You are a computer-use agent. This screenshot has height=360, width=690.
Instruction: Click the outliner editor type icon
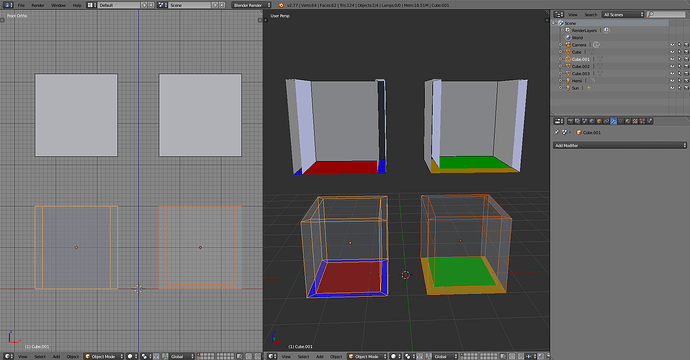point(558,15)
